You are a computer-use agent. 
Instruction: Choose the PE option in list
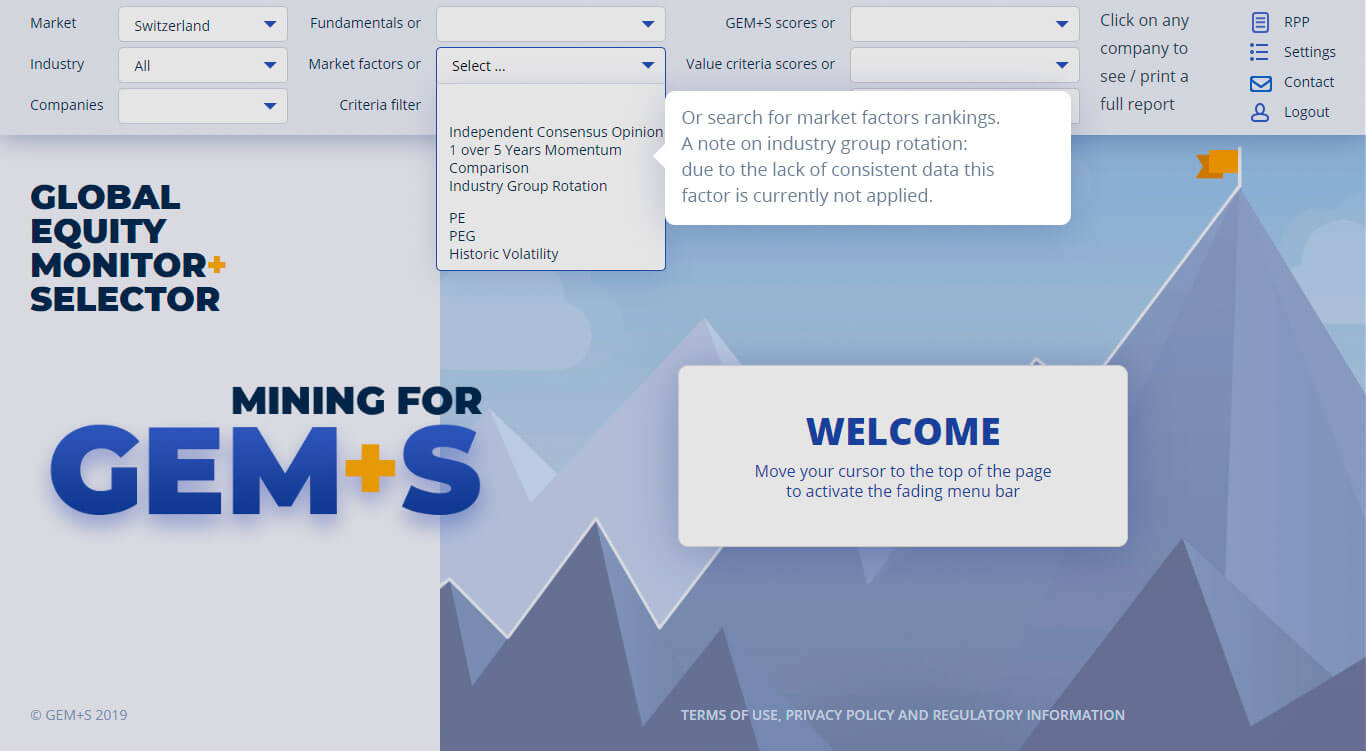click(457, 218)
